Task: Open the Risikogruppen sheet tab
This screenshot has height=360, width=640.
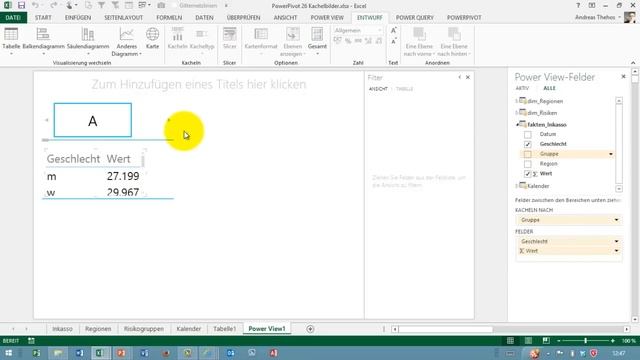Action: click(144, 329)
